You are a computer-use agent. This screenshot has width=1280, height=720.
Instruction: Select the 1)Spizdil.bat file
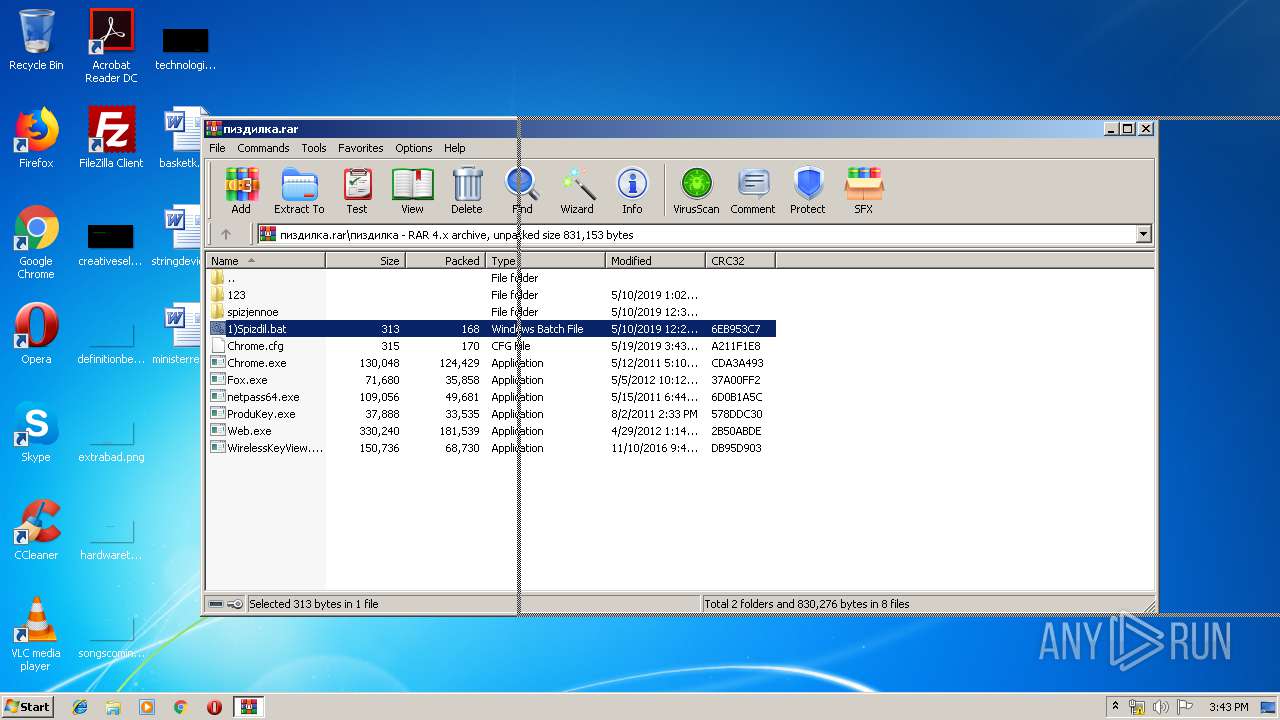(x=491, y=329)
